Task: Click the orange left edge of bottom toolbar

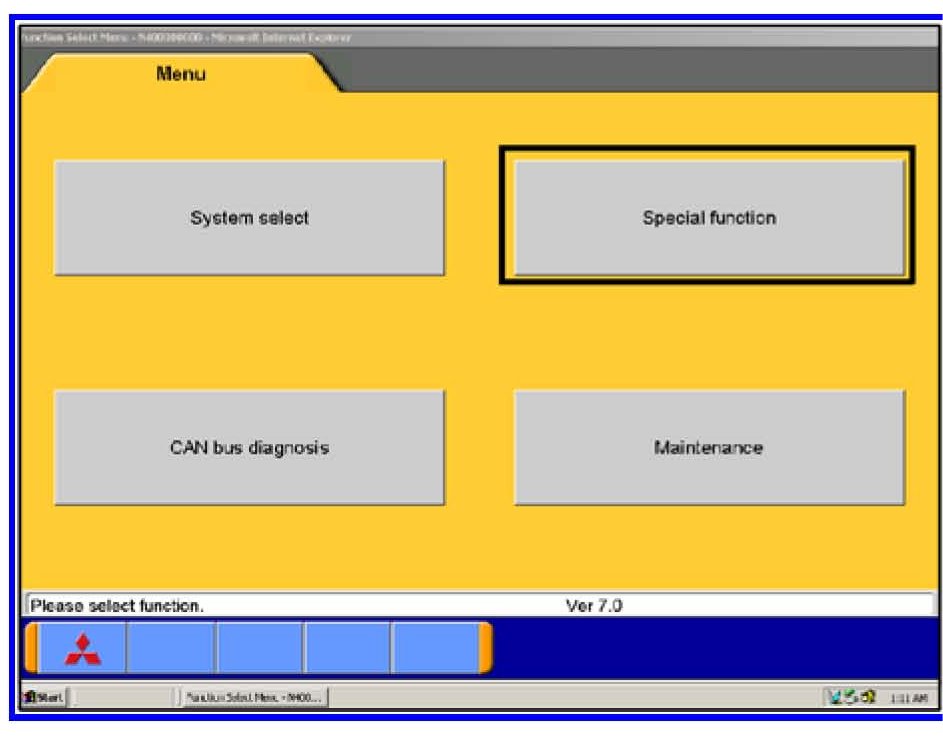Action: tap(31, 648)
